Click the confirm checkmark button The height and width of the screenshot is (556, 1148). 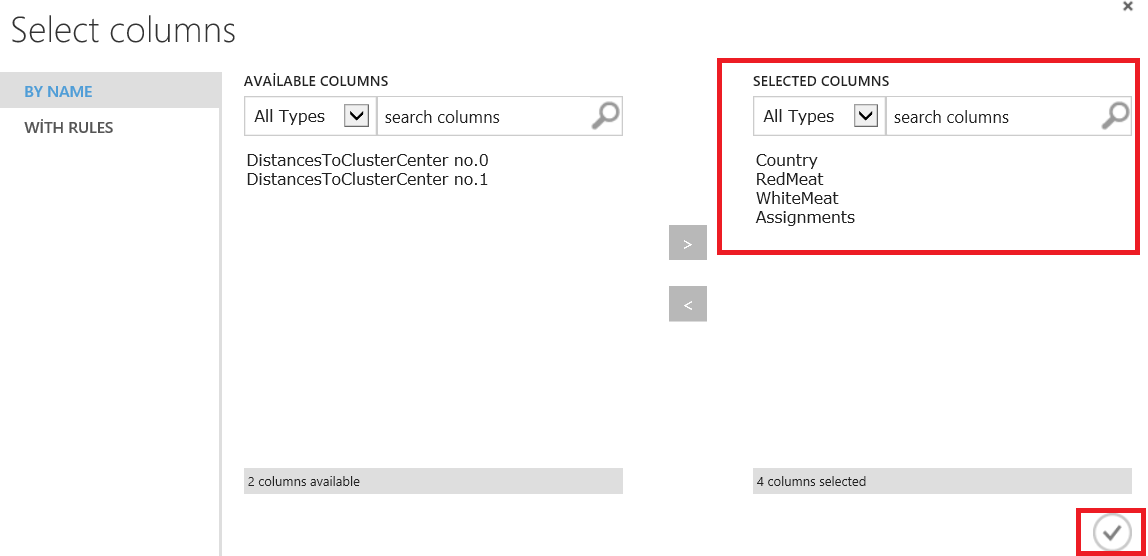[1111, 533]
